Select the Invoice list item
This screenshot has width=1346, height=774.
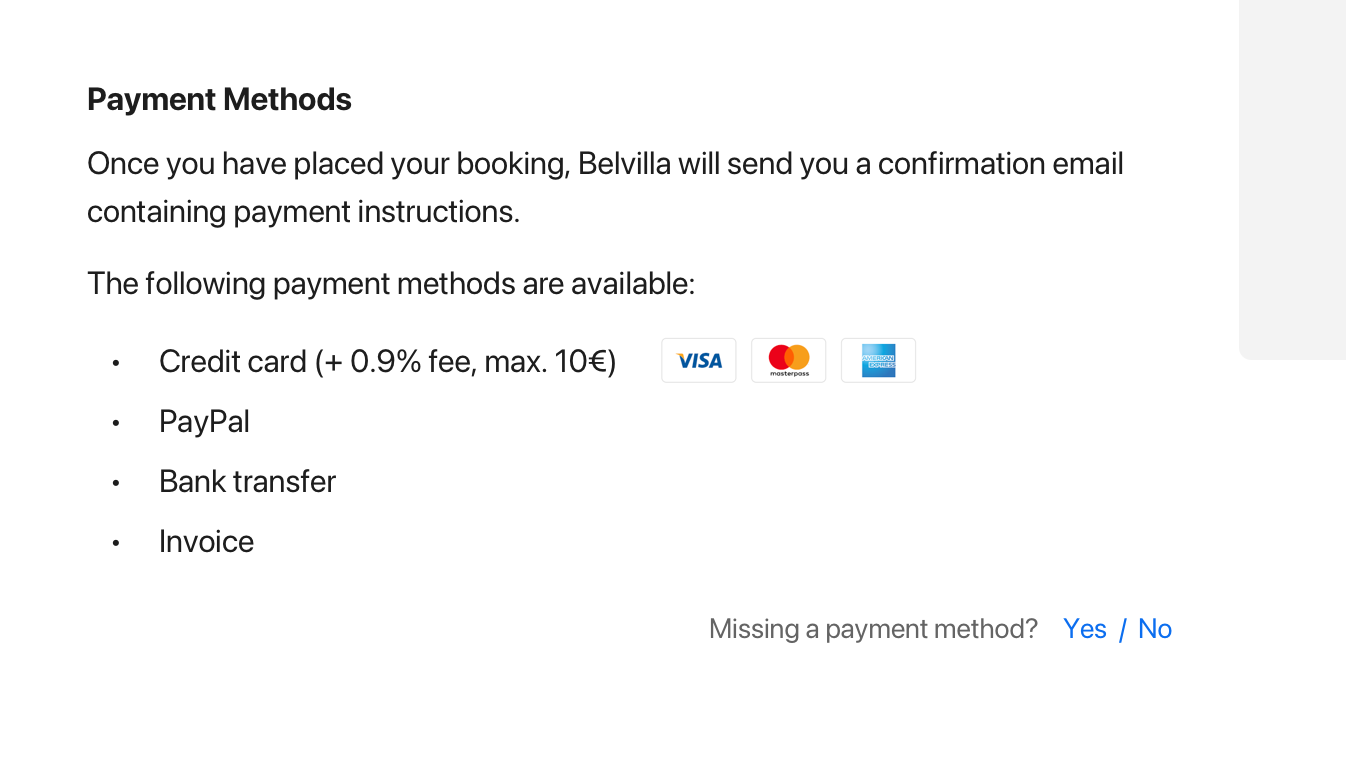pos(206,541)
